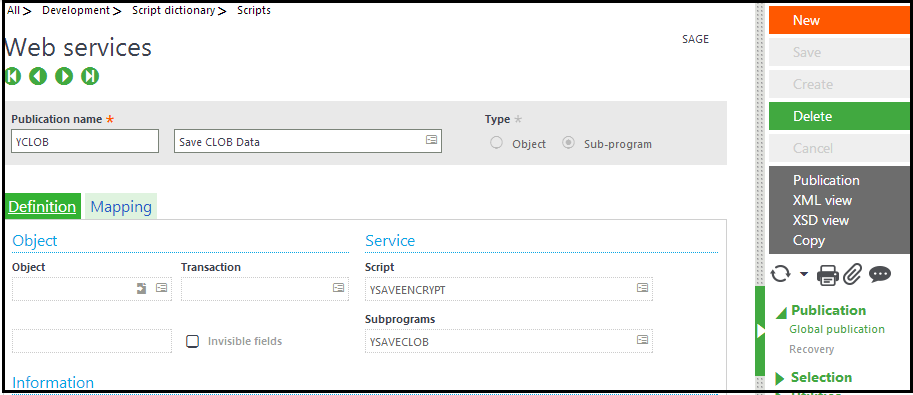The height and width of the screenshot is (395, 913).
Task: Go to the first record
Action: coord(13,76)
